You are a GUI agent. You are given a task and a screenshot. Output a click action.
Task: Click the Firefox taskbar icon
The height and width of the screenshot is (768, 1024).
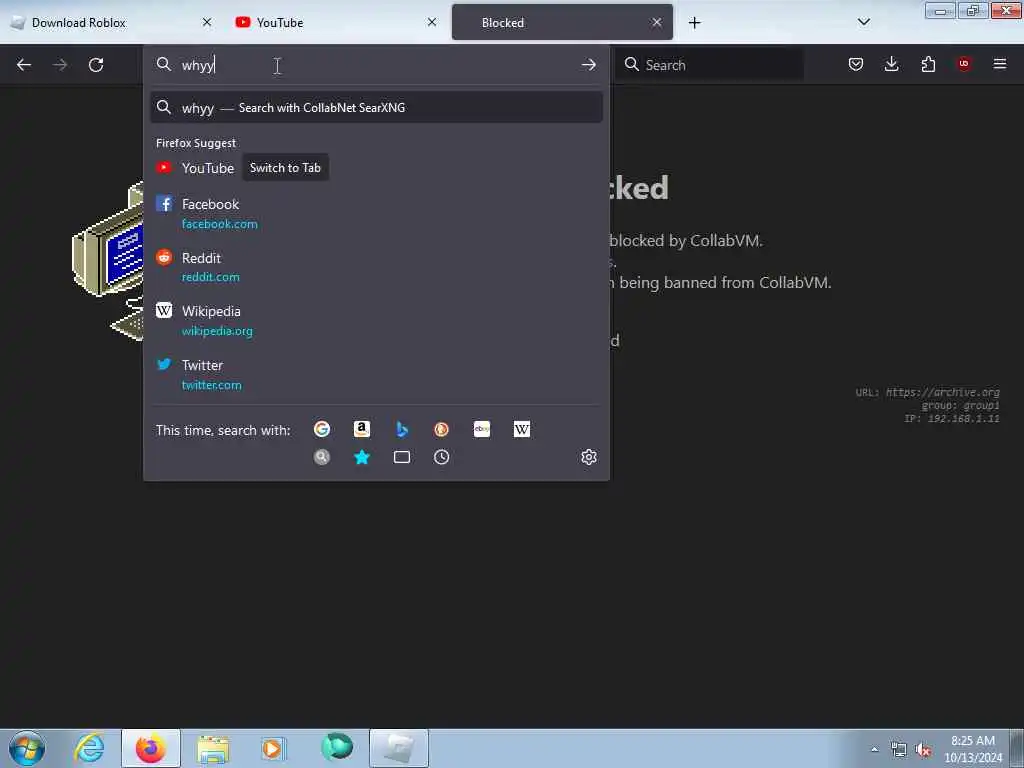[x=151, y=748]
